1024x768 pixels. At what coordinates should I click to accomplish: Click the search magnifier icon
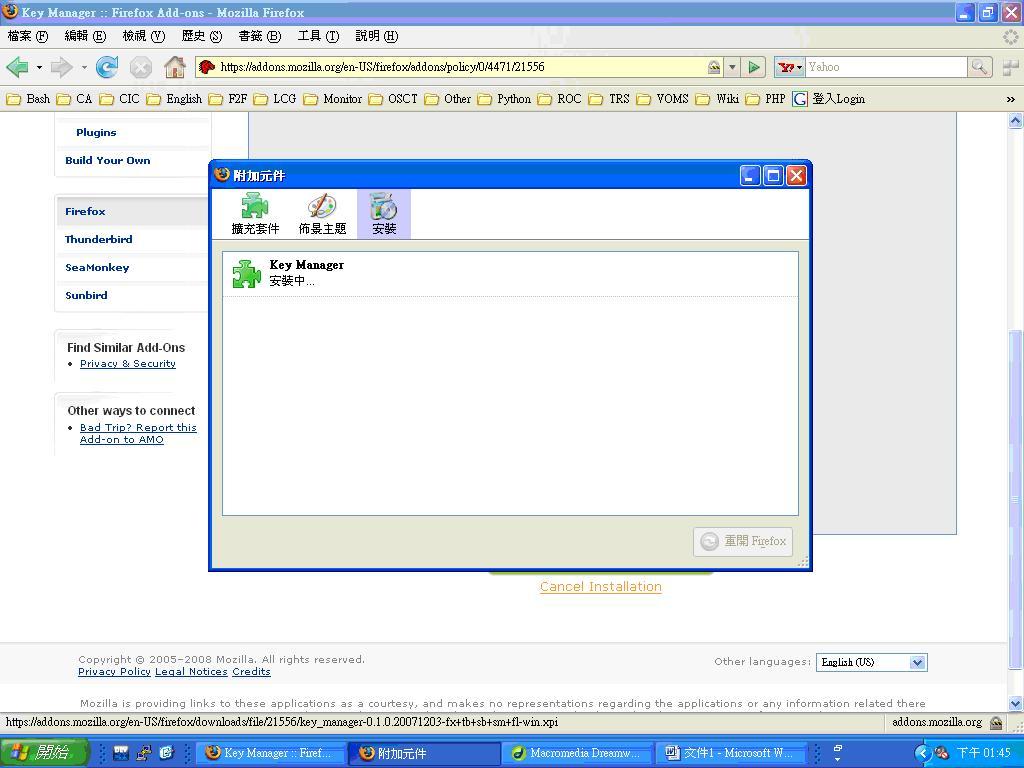click(x=979, y=67)
